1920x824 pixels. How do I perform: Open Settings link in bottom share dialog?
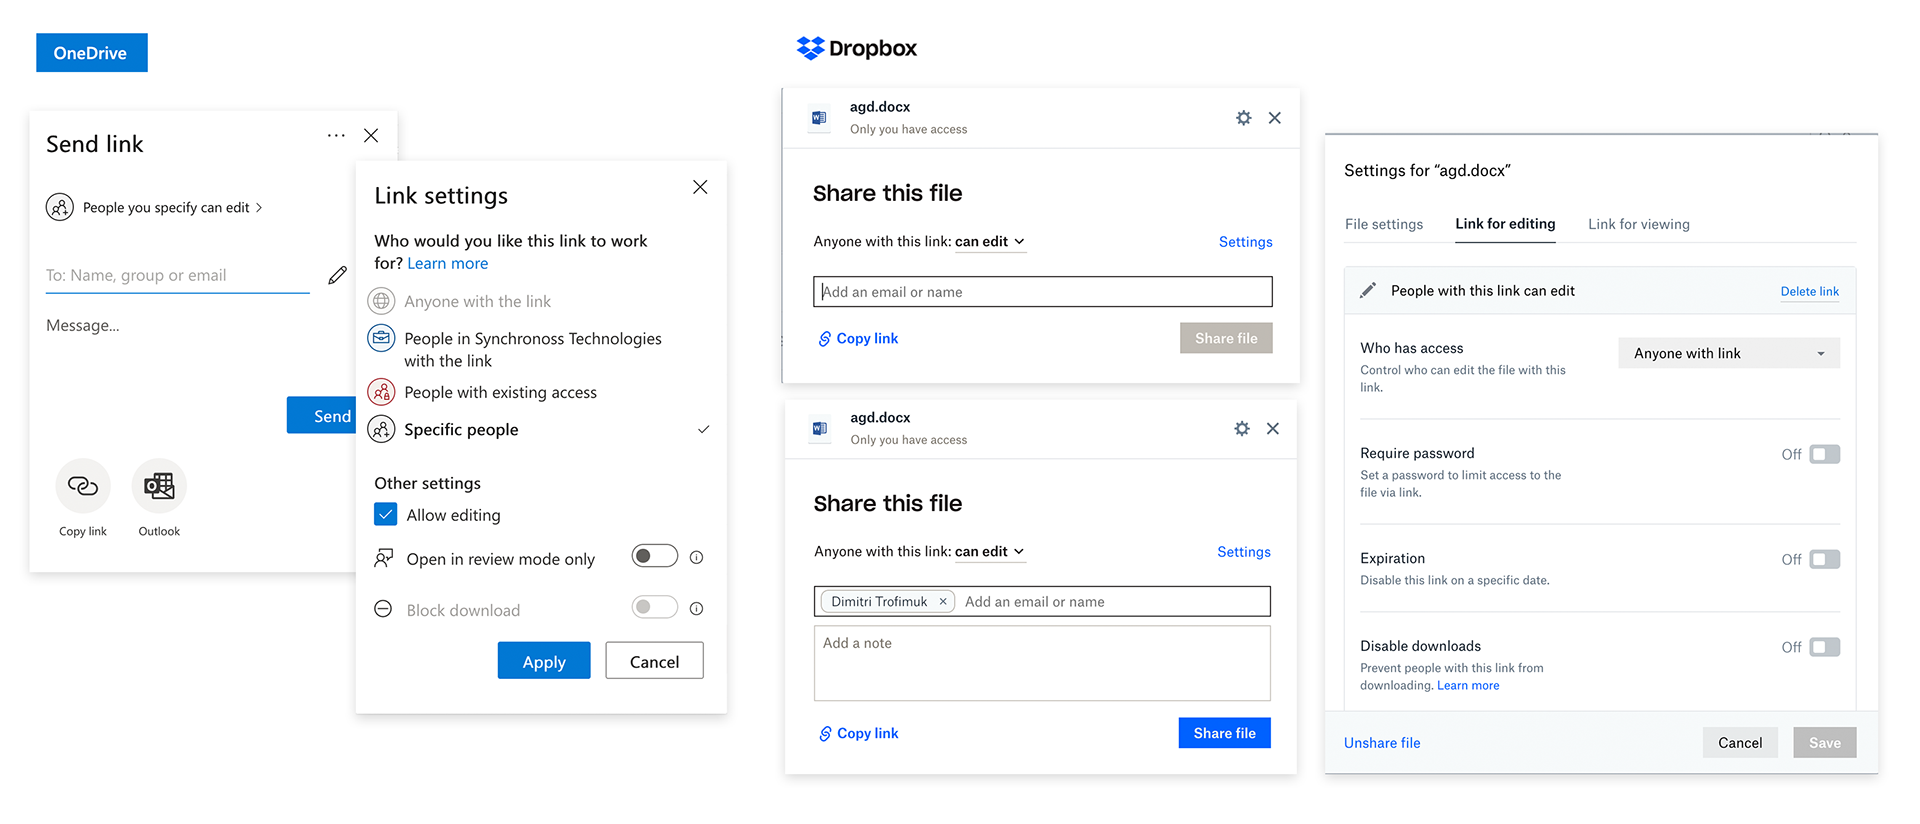pyautogui.click(x=1244, y=551)
